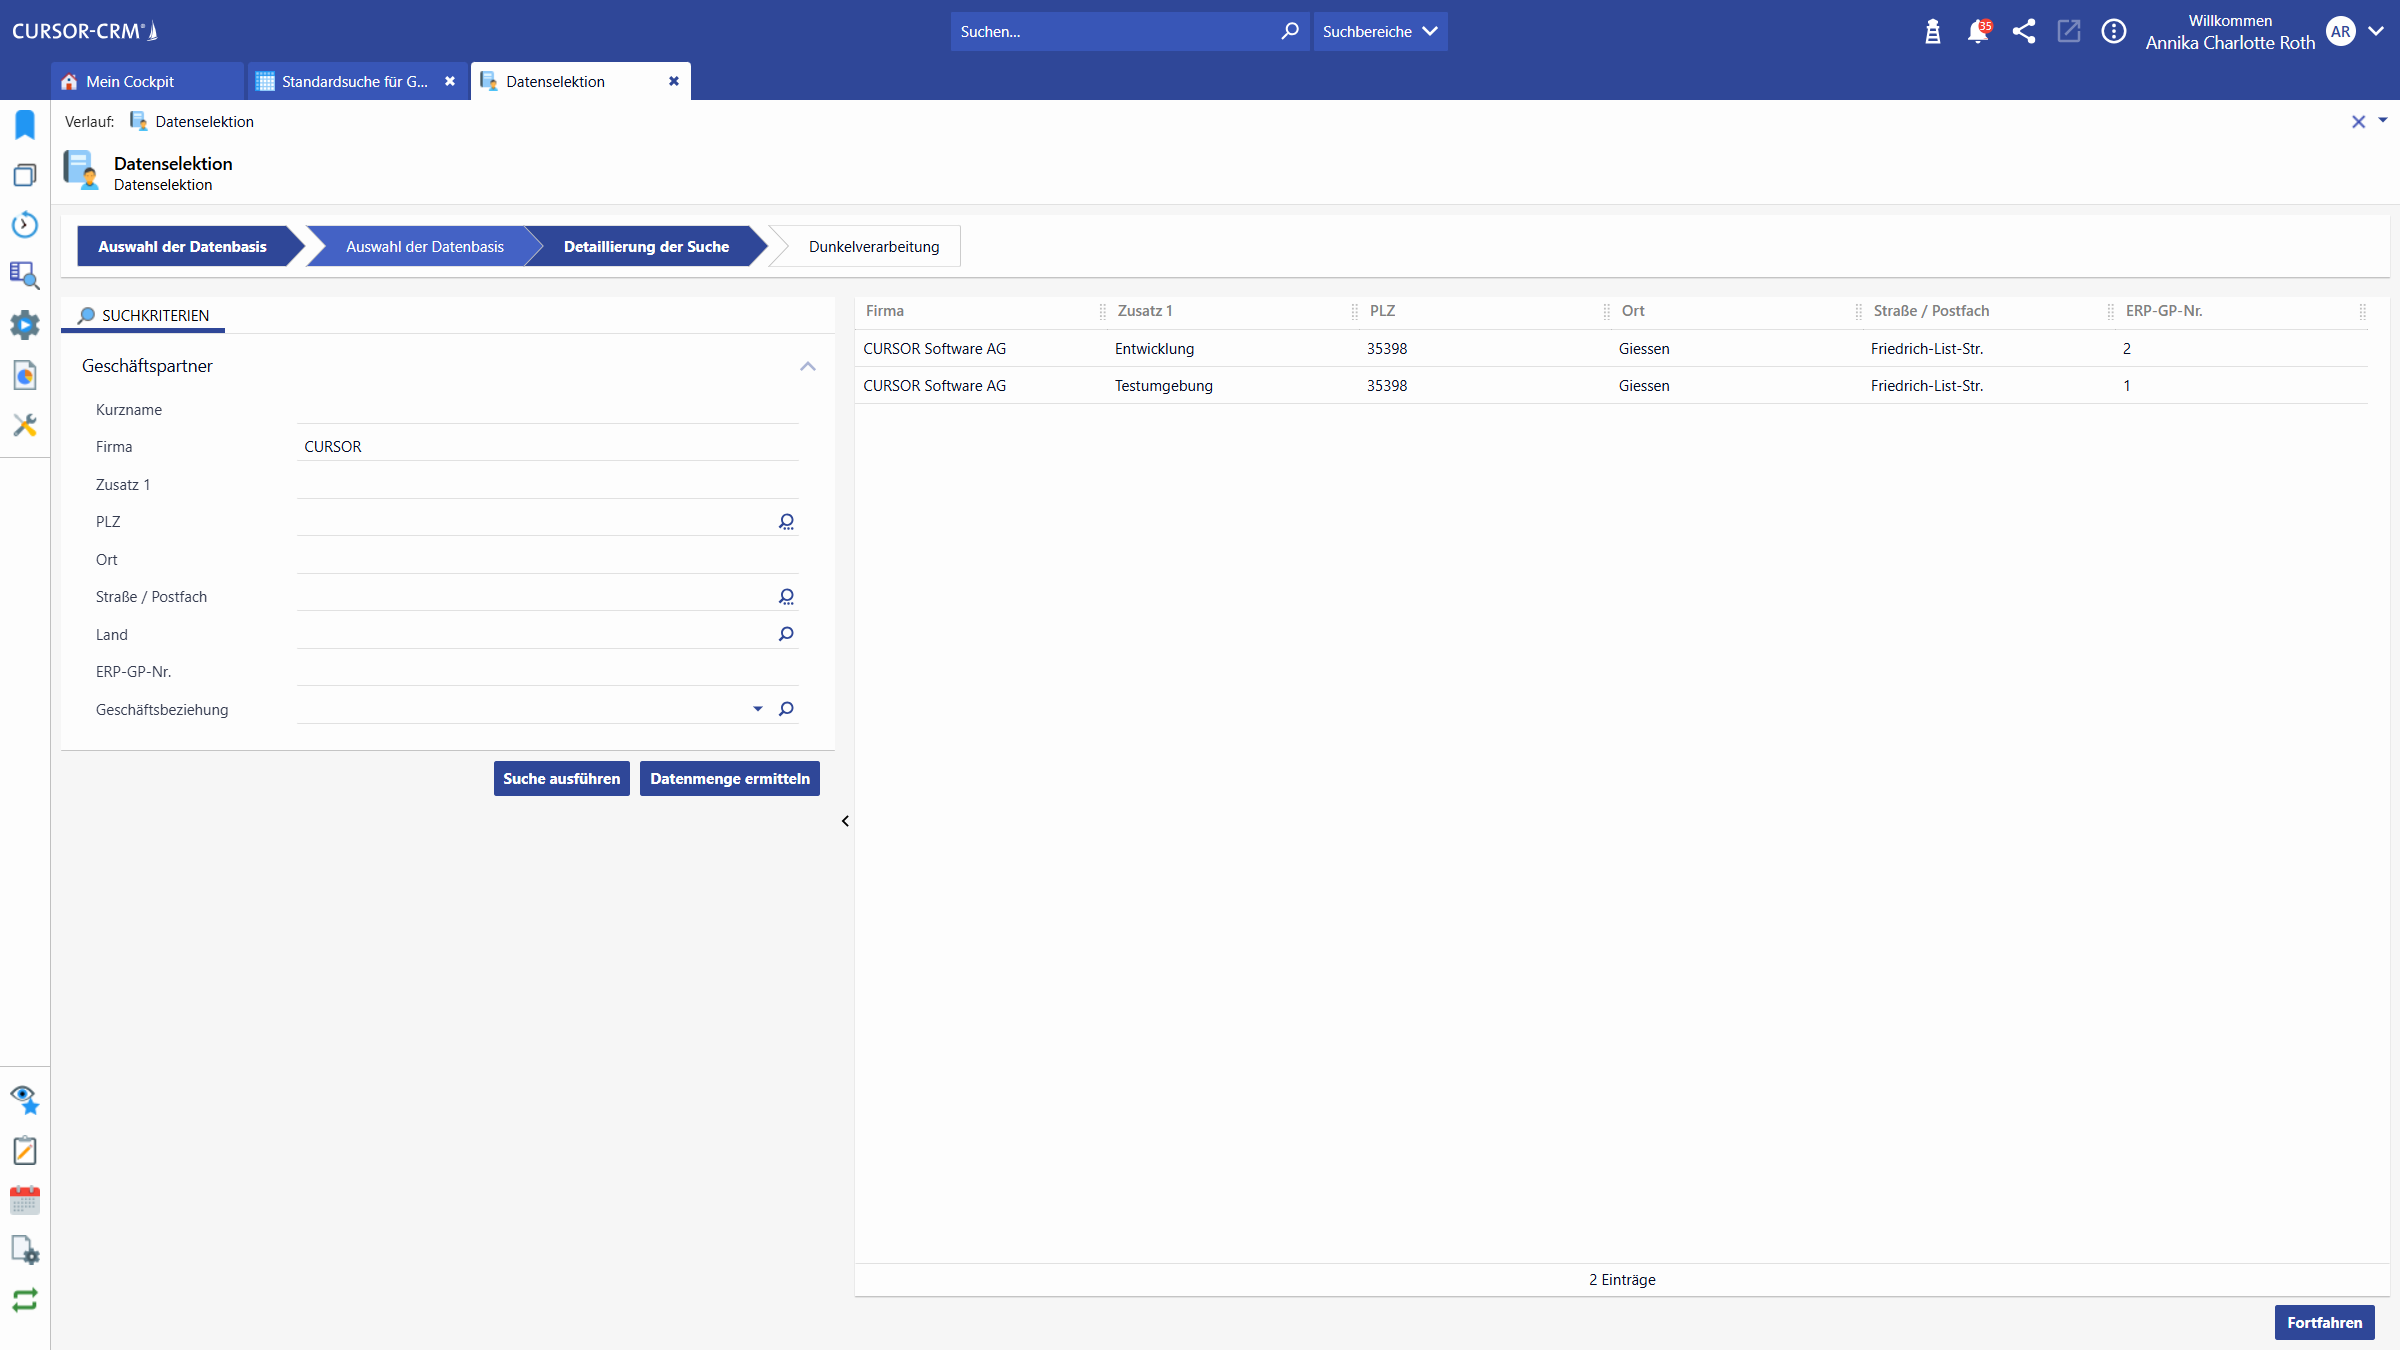Open the Verlauf options dropdown arrow
The width and height of the screenshot is (2400, 1350).
(2383, 120)
